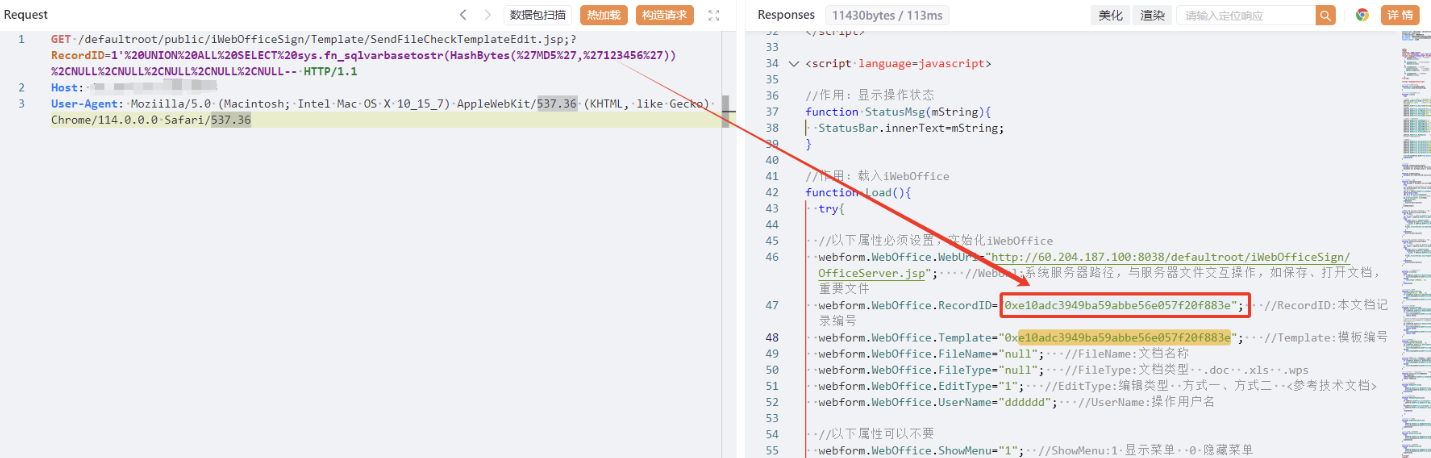Screen dimensions: 1431x458
Task: Click the orange 热加载 button
Action: click(603, 15)
